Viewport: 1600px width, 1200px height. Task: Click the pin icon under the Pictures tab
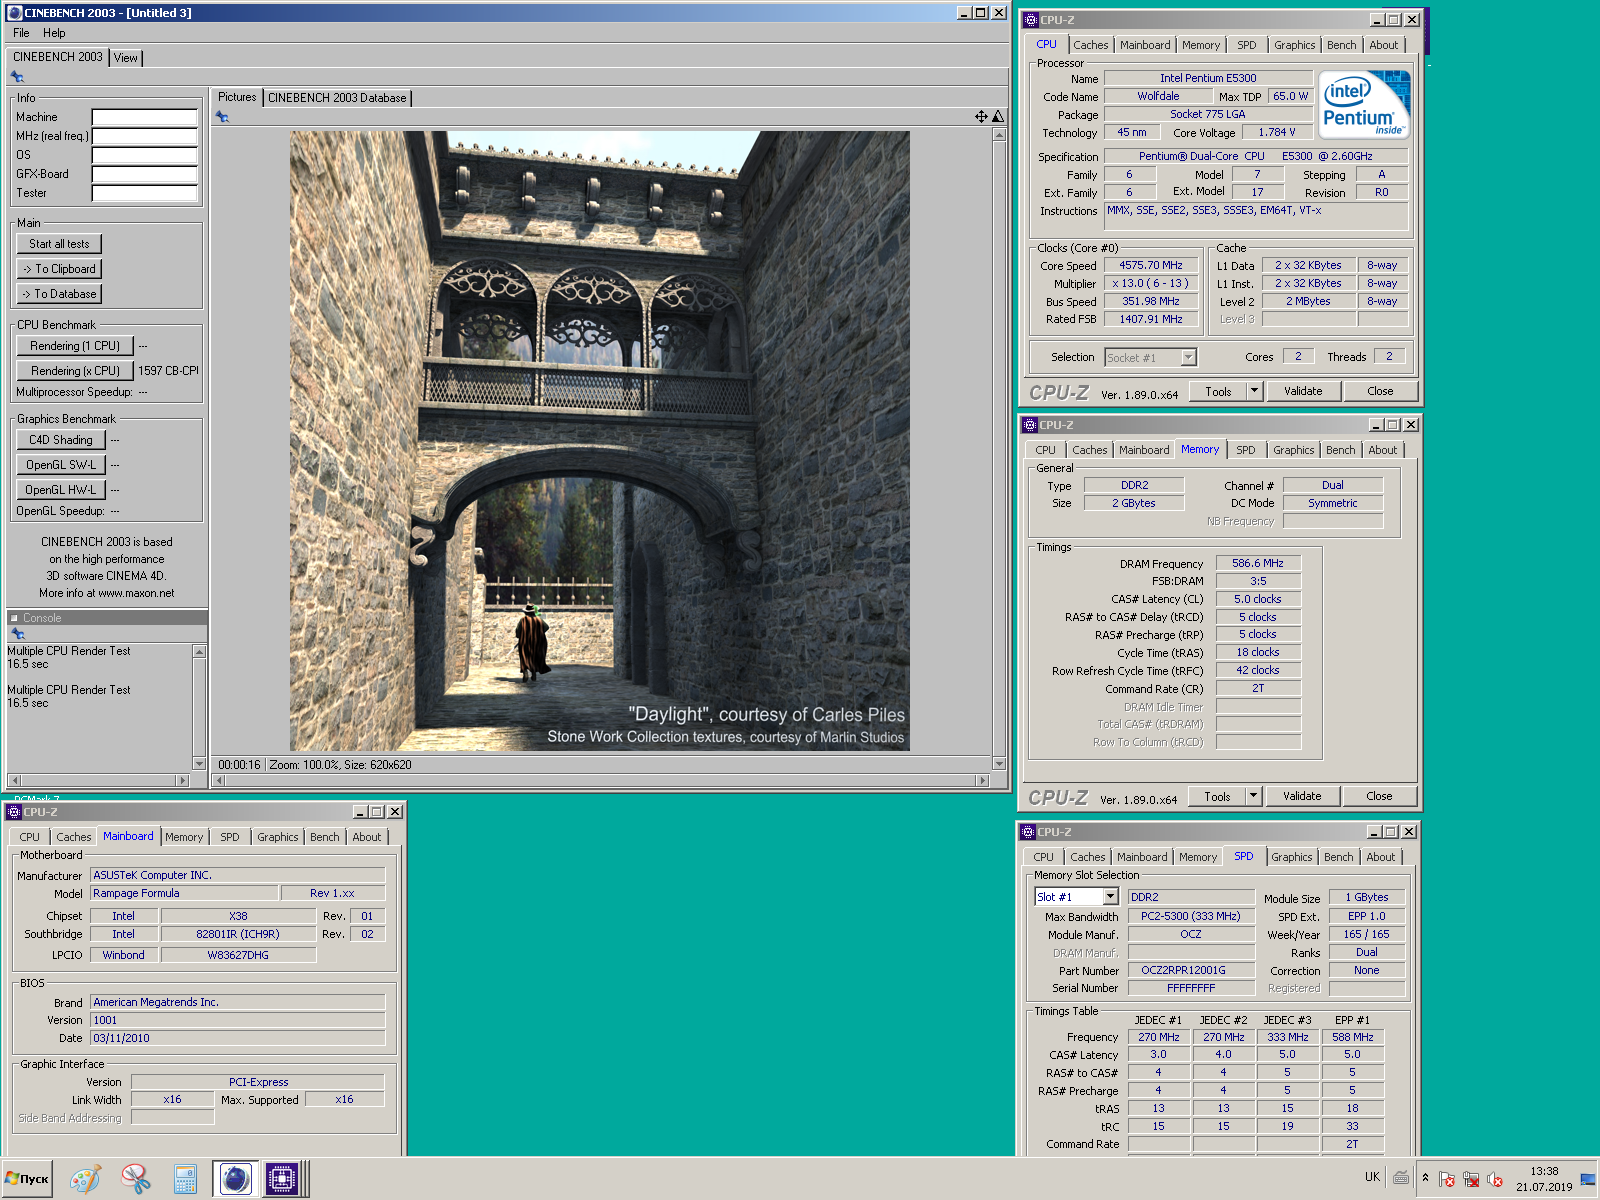pyautogui.click(x=222, y=117)
